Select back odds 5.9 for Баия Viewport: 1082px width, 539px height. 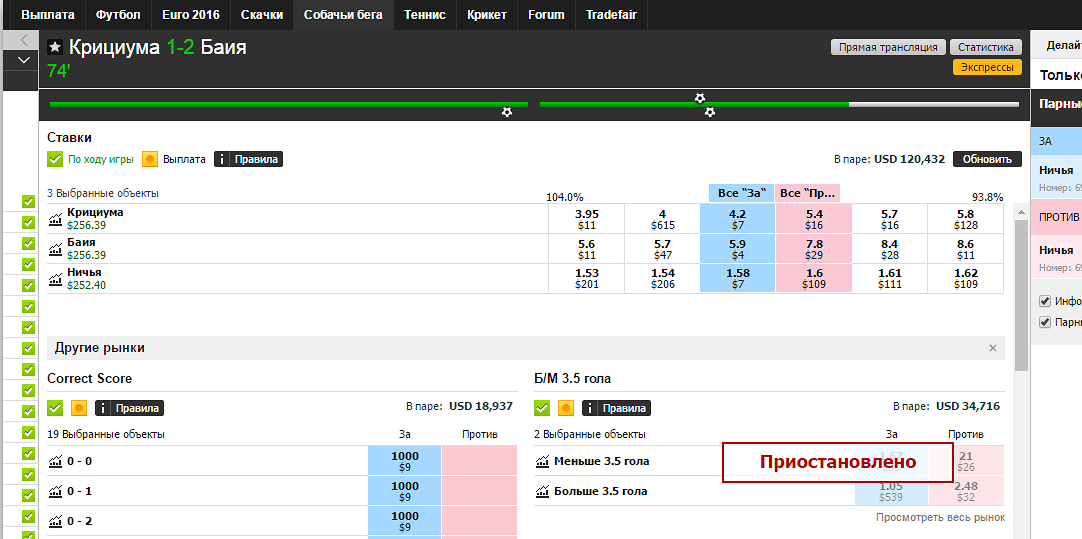pyautogui.click(x=738, y=248)
